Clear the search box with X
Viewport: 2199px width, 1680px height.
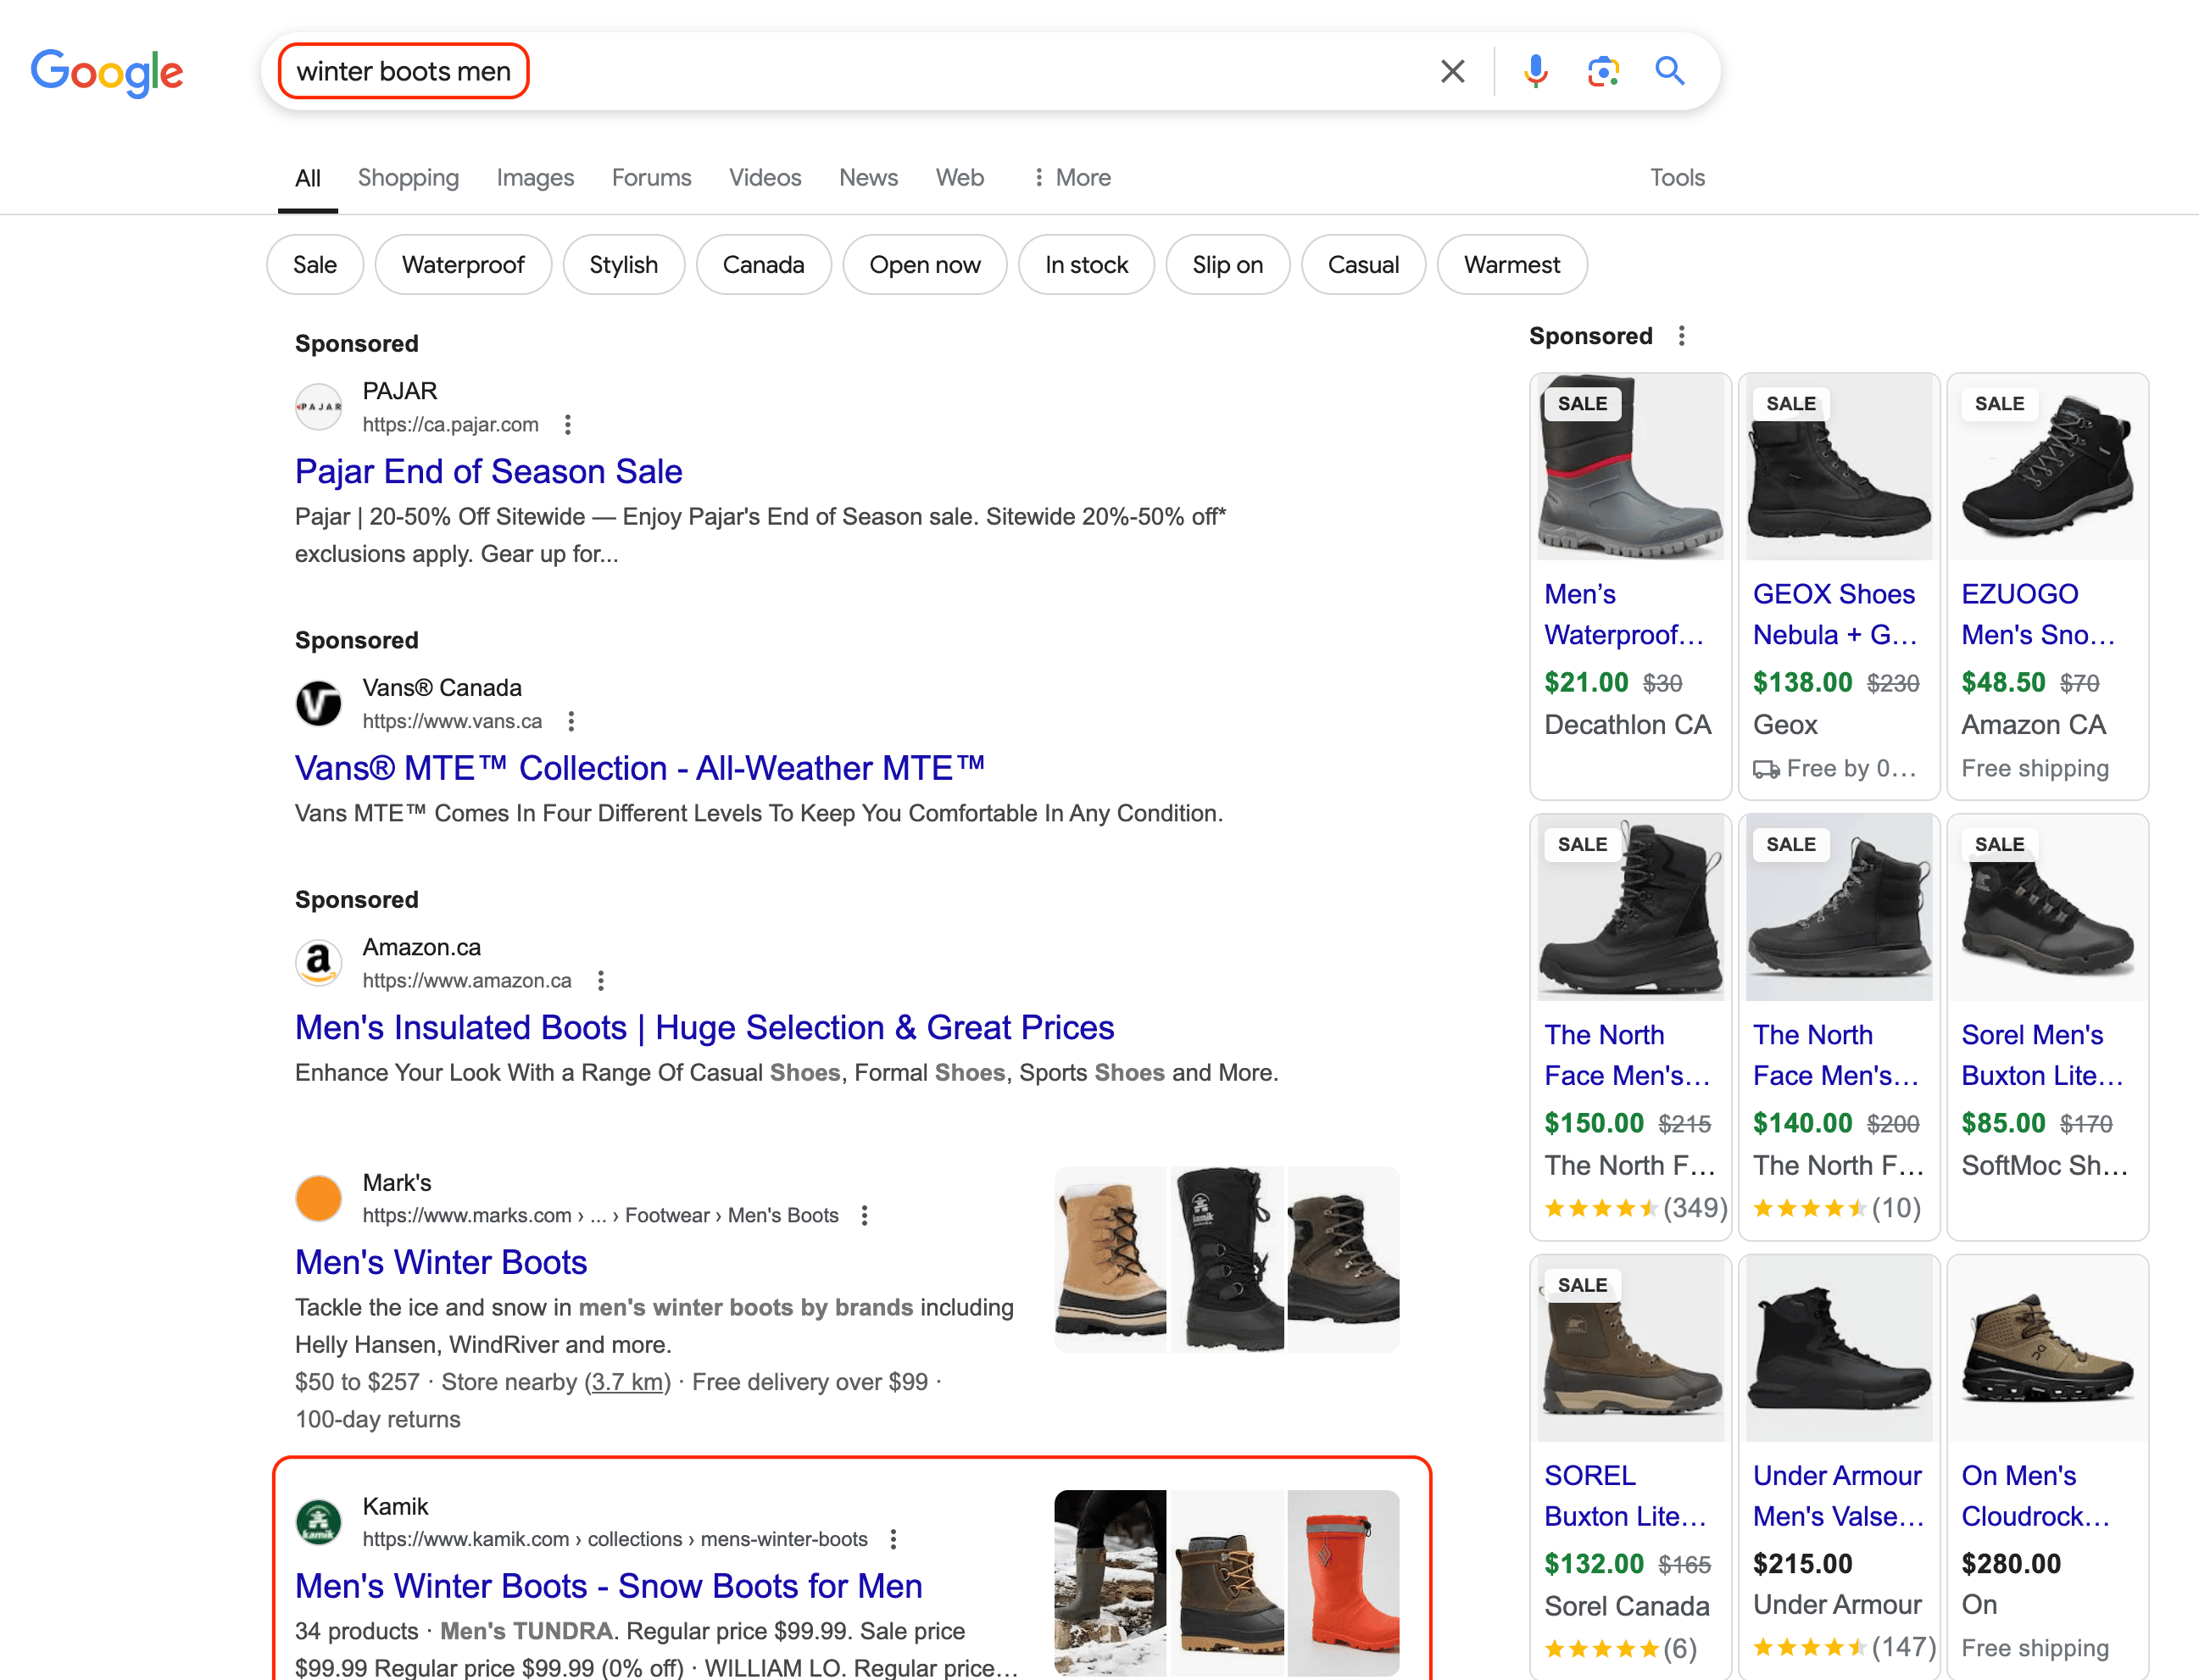[x=1452, y=71]
